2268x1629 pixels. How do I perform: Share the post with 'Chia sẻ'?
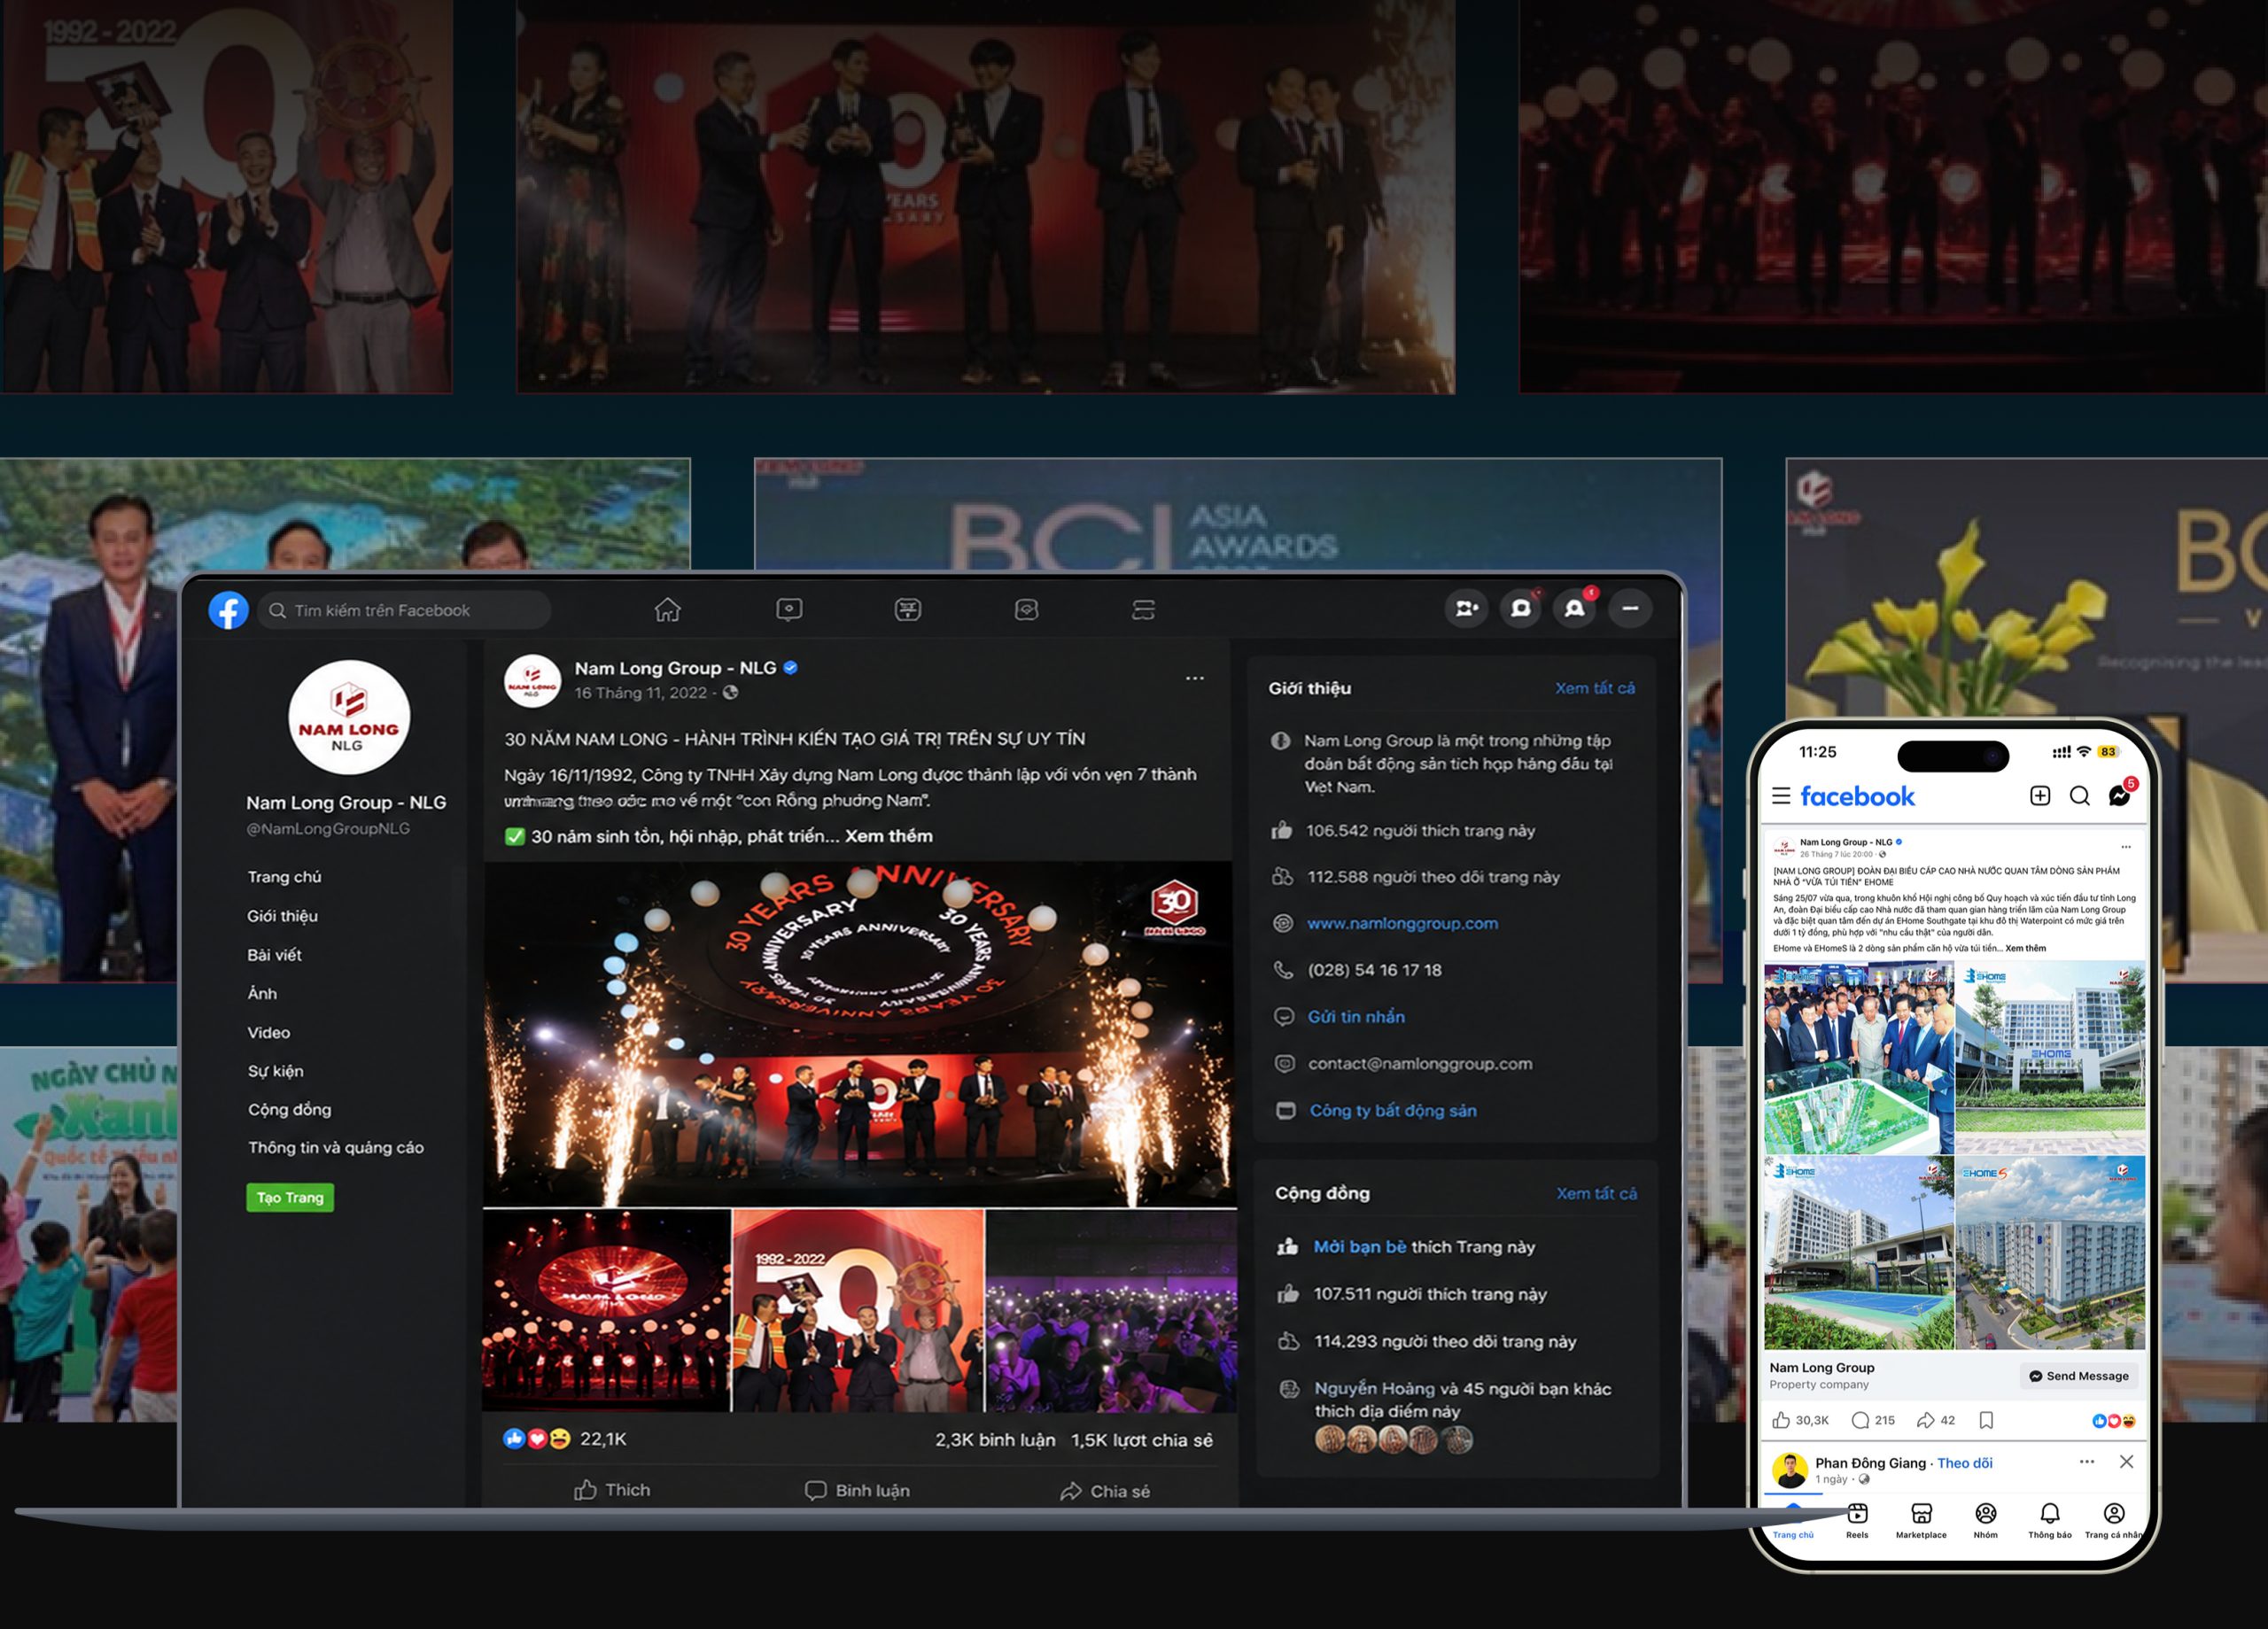[x=1105, y=1491]
